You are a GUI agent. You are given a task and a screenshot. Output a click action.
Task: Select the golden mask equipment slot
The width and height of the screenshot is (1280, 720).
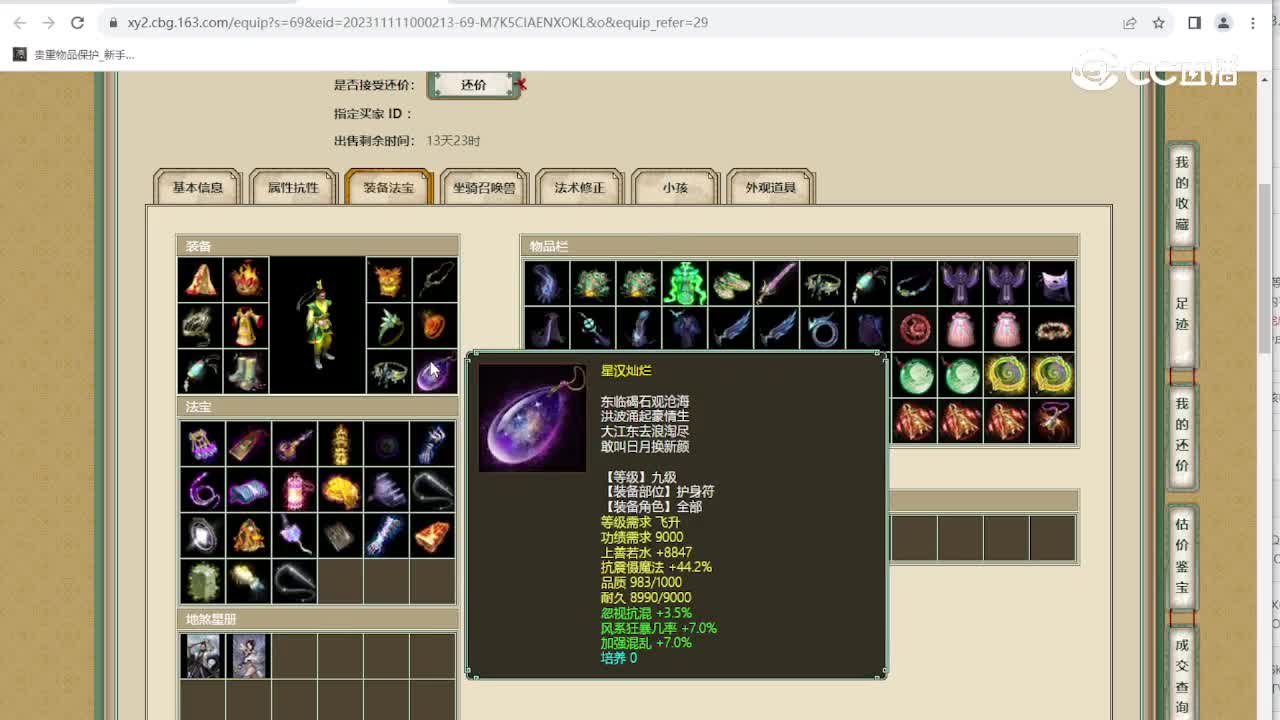(389, 280)
